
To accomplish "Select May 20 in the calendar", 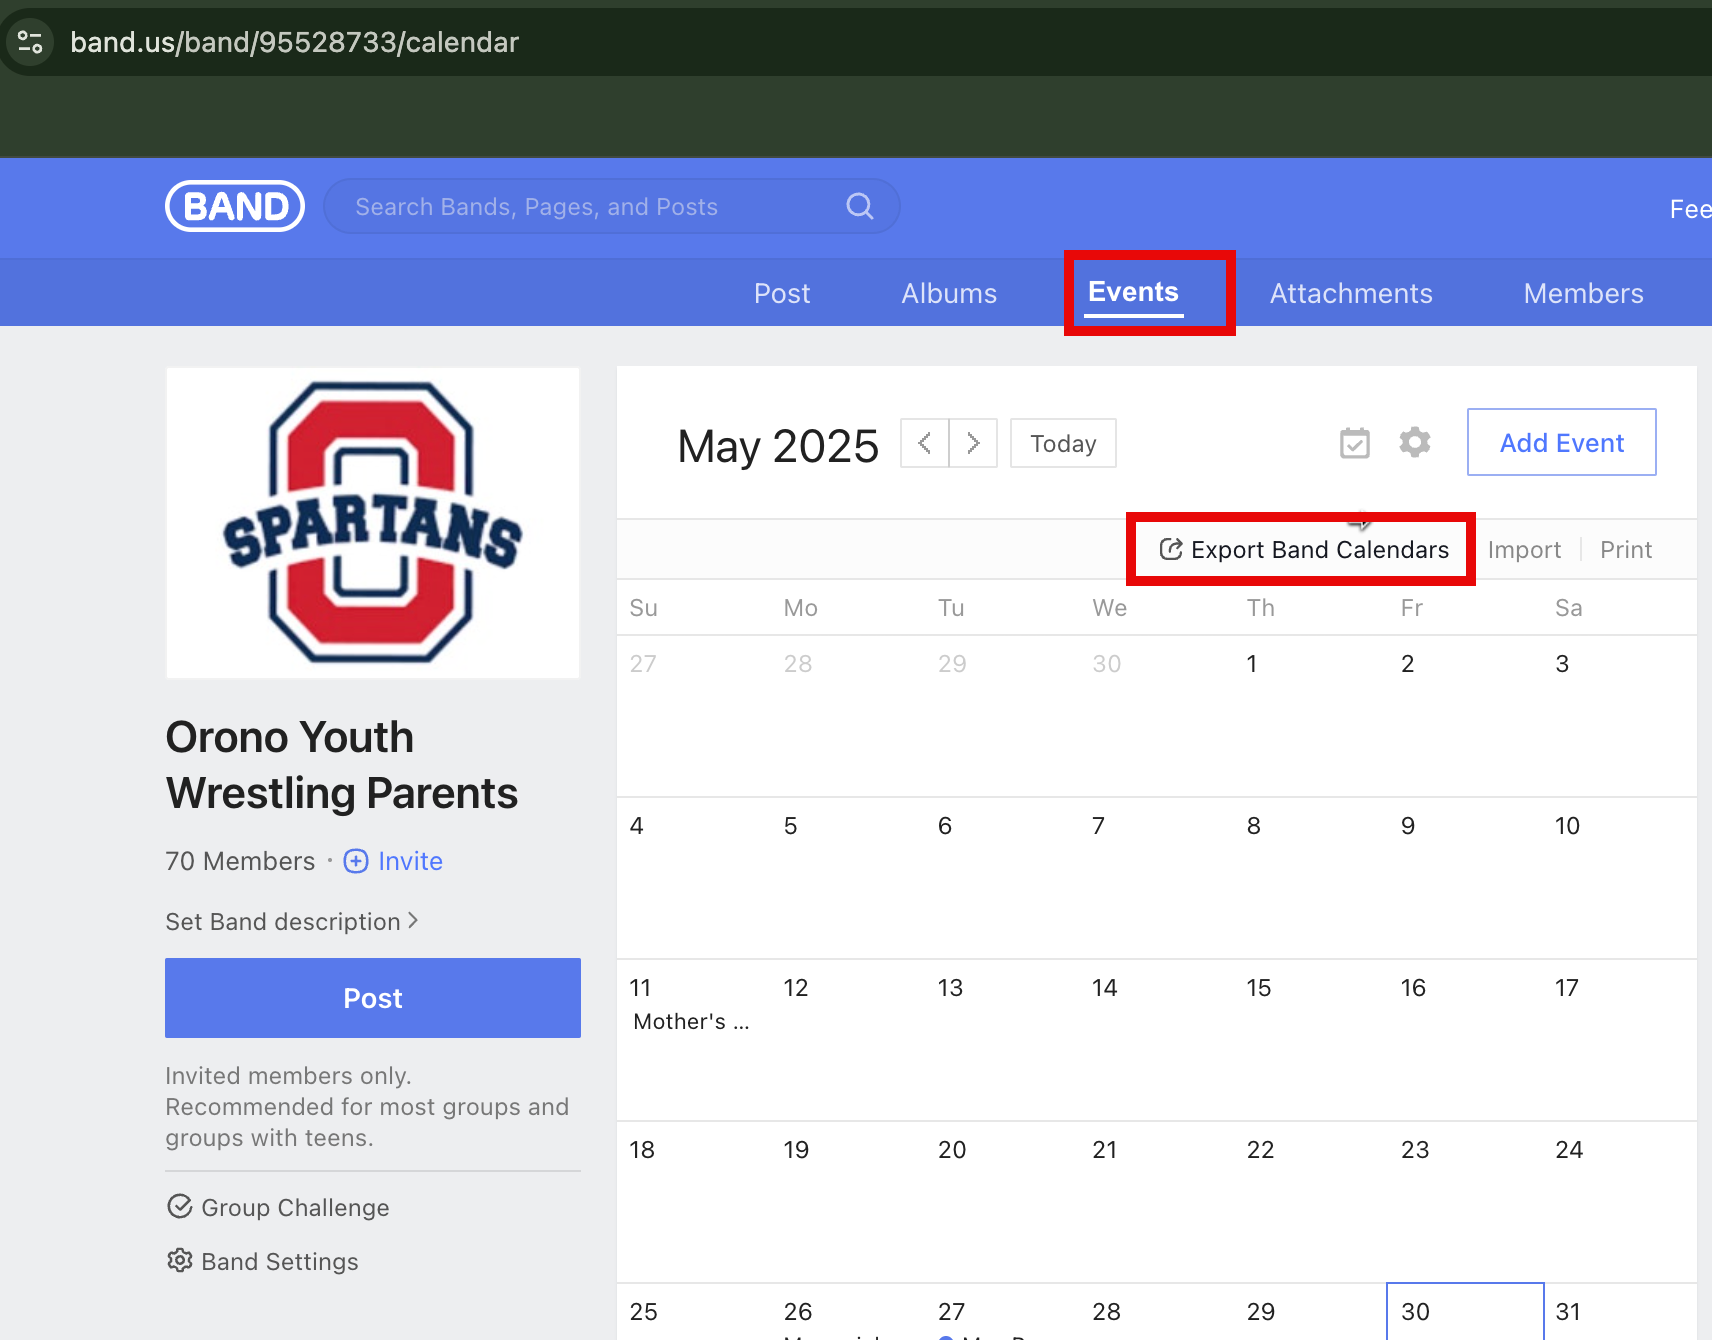I will point(1002,1202).
